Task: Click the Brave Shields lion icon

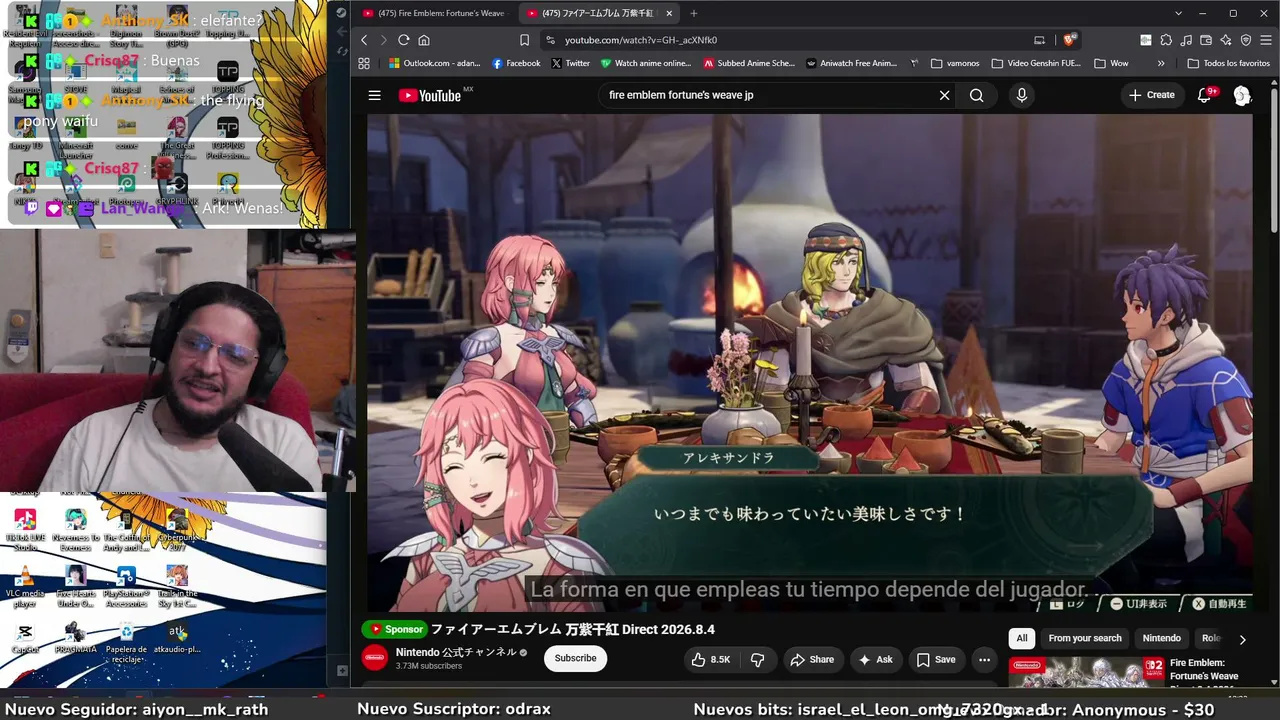Action: 1069,40
